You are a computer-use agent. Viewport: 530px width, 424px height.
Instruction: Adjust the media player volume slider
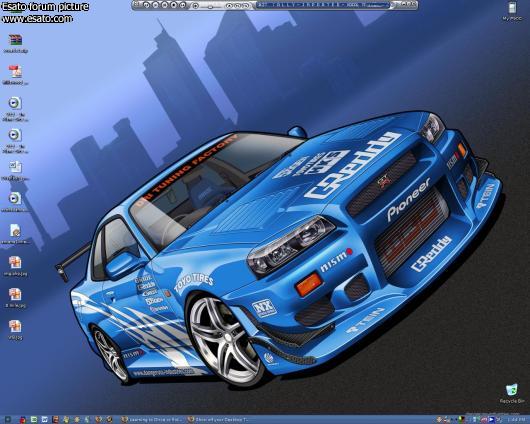[210, 6]
